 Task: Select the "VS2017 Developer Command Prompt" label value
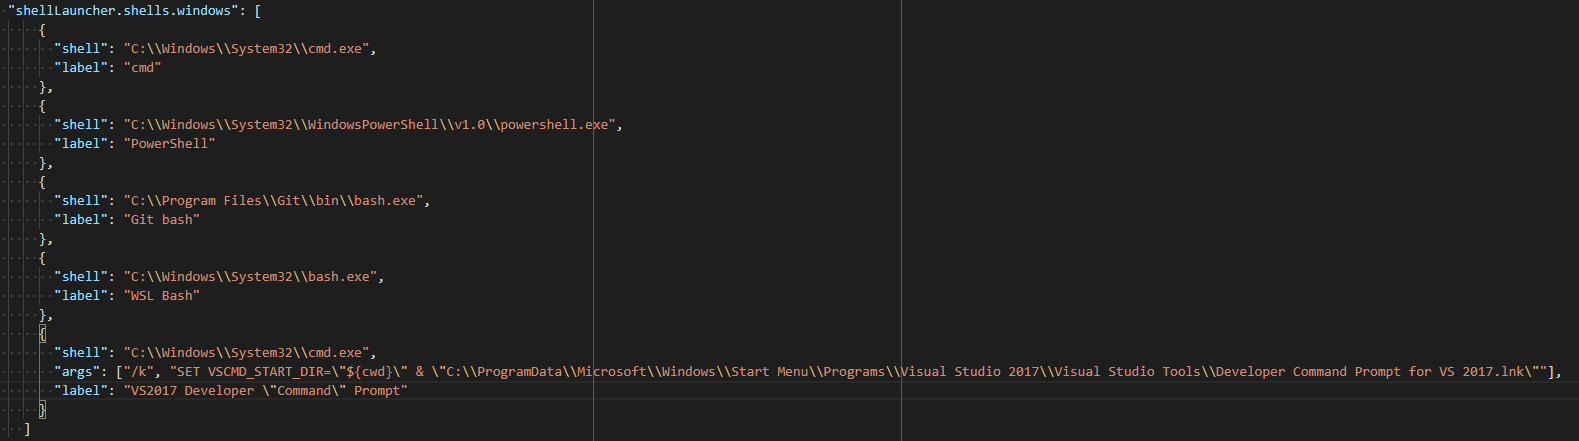pyautogui.click(x=265, y=390)
